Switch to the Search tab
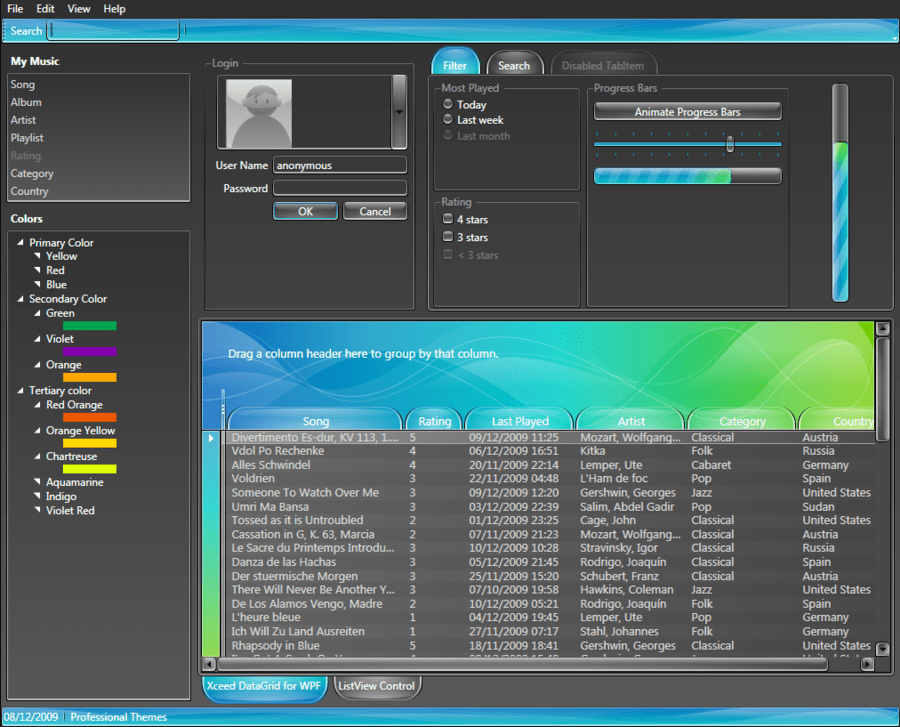The height and width of the screenshot is (727, 900). (514, 64)
